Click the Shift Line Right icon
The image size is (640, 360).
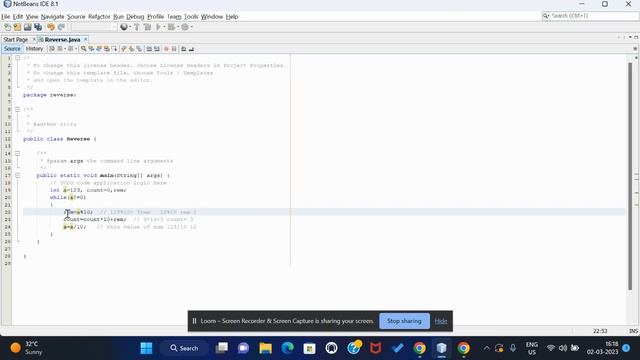pos(157,49)
